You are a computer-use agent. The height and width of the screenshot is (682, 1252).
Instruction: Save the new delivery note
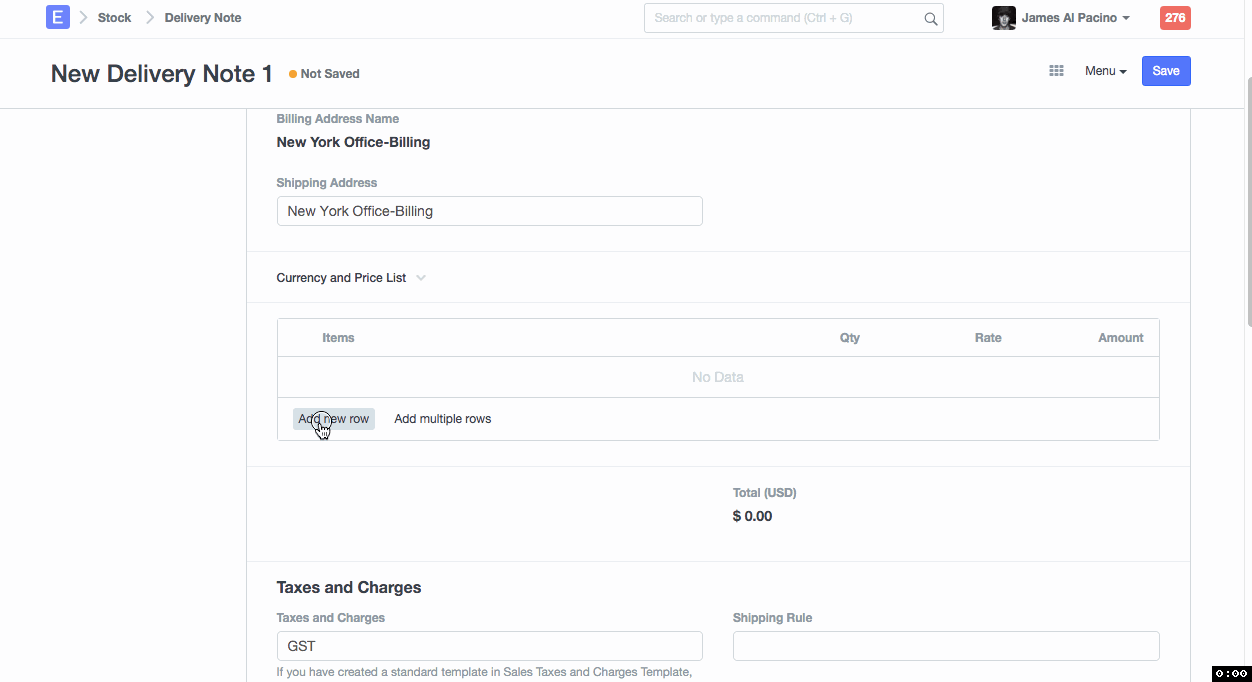click(1166, 71)
